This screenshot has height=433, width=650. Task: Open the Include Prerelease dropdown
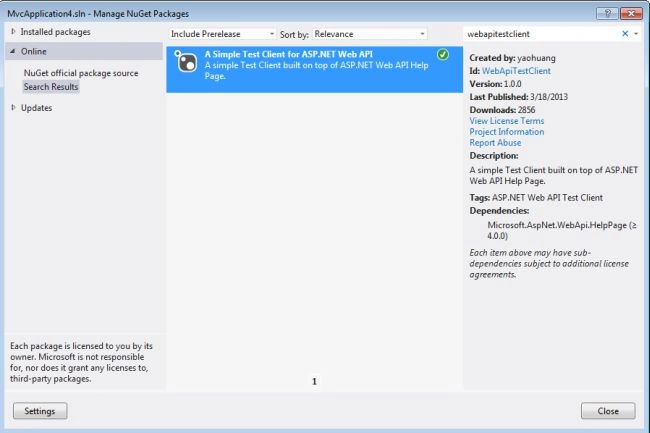click(222, 34)
